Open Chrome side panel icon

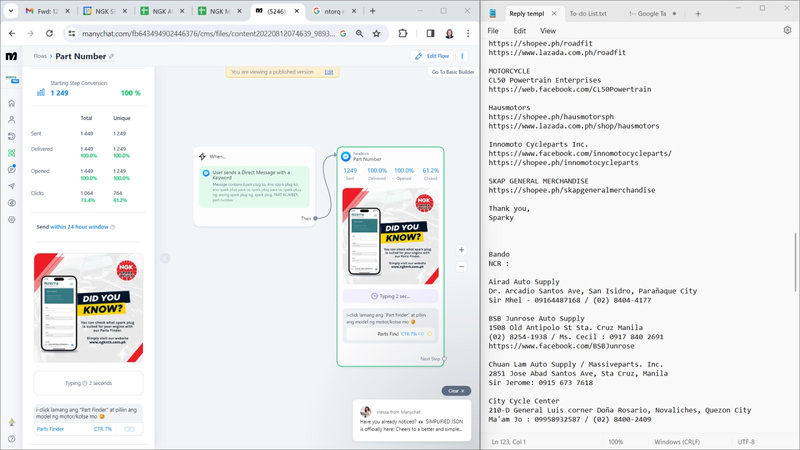[x=430, y=33]
